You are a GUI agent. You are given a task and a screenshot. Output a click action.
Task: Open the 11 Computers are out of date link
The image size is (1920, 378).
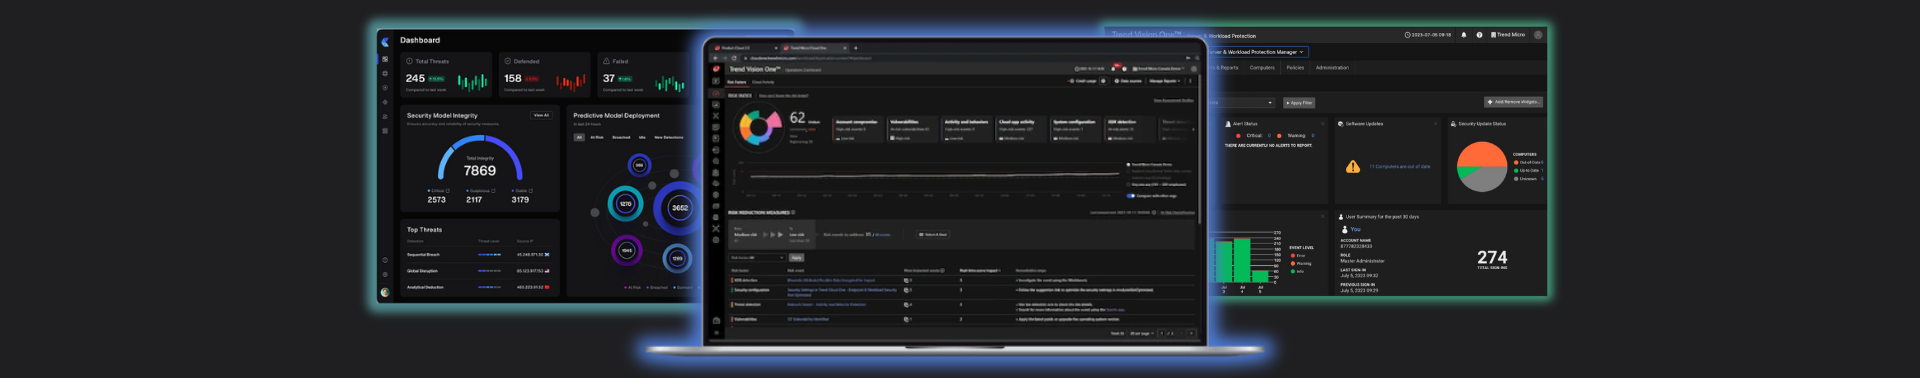[1399, 167]
